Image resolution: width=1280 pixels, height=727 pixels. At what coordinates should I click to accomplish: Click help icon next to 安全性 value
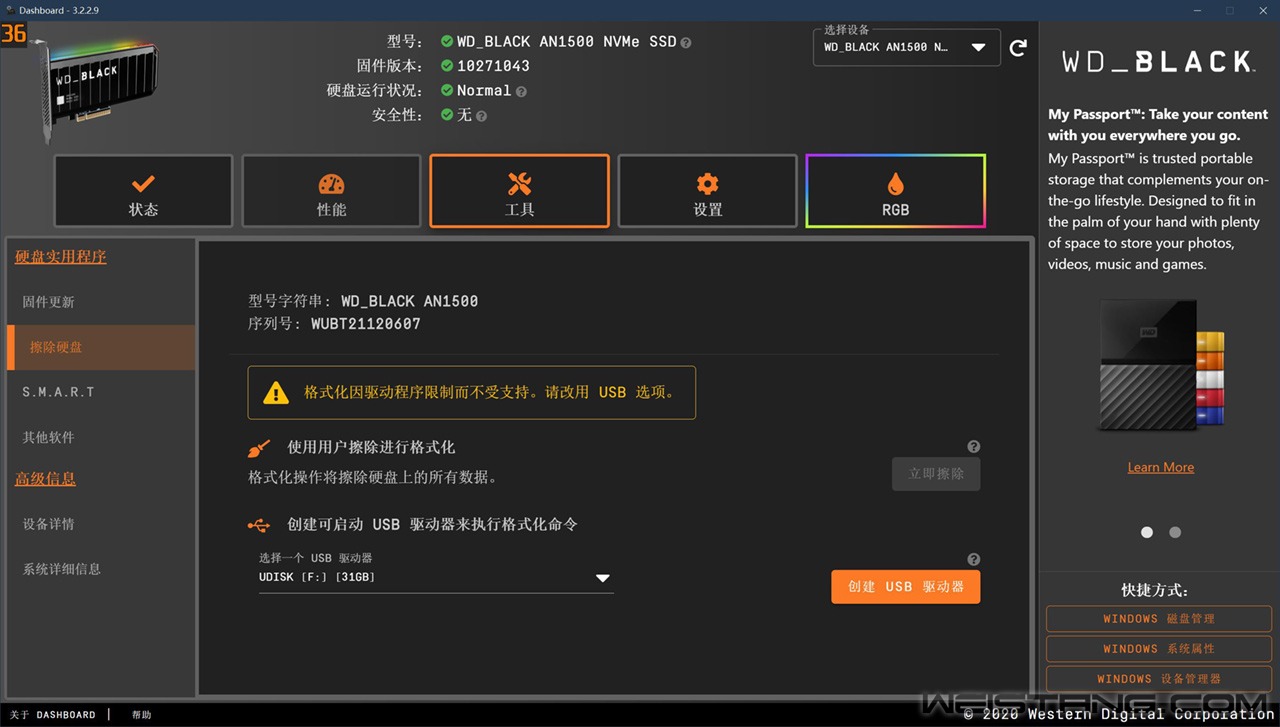[x=481, y=116]
